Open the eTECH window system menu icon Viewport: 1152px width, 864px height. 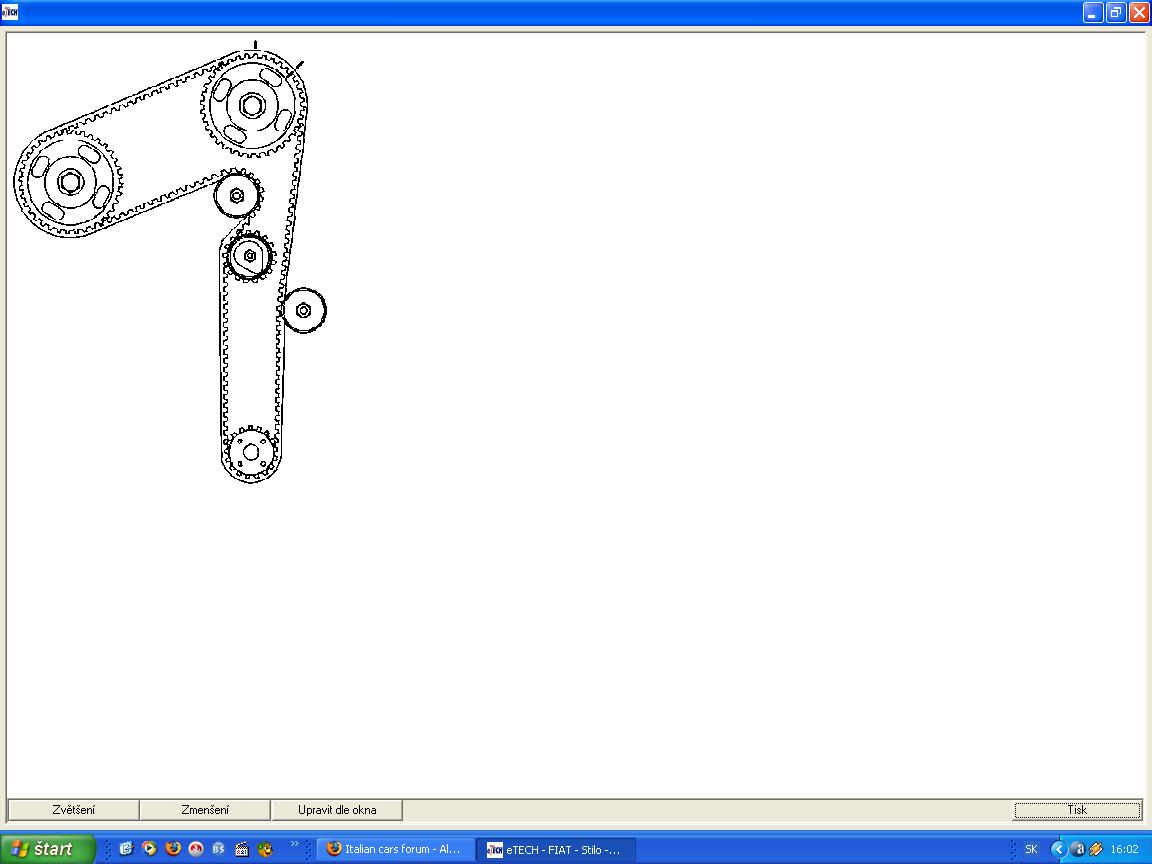click(x=10, y=12)
